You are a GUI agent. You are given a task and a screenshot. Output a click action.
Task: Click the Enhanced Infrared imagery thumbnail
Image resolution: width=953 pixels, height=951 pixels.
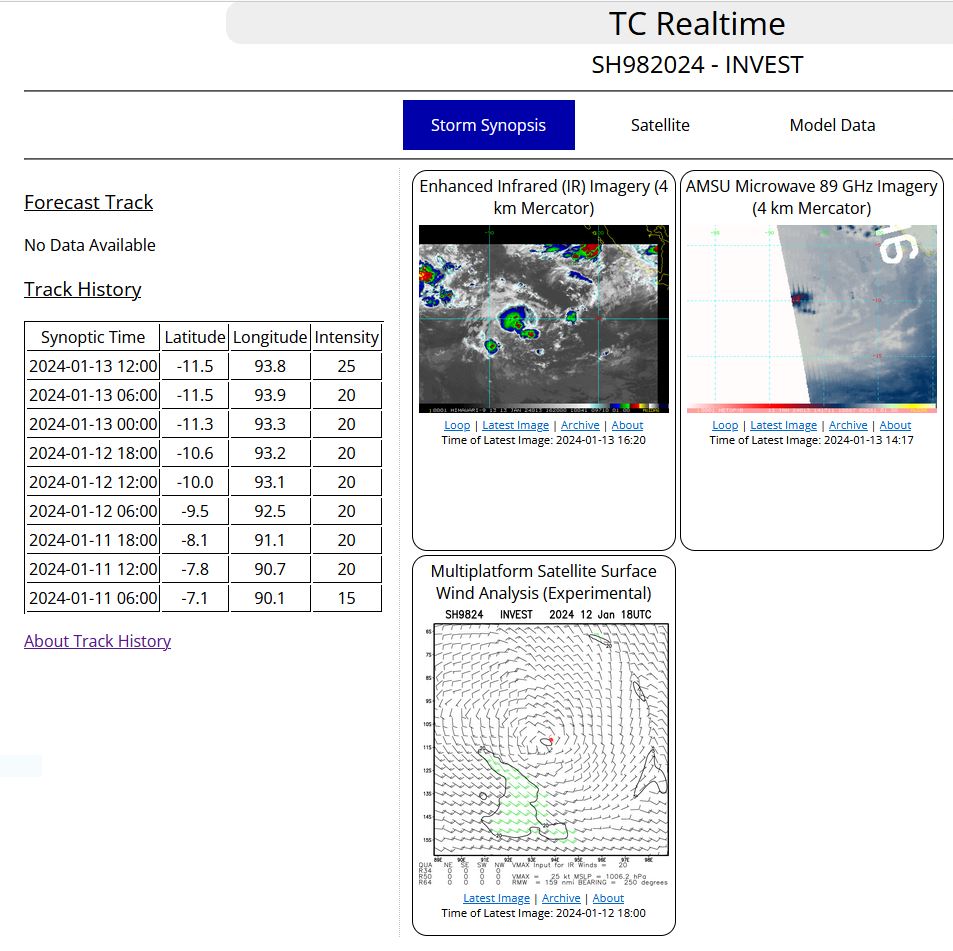544,319
